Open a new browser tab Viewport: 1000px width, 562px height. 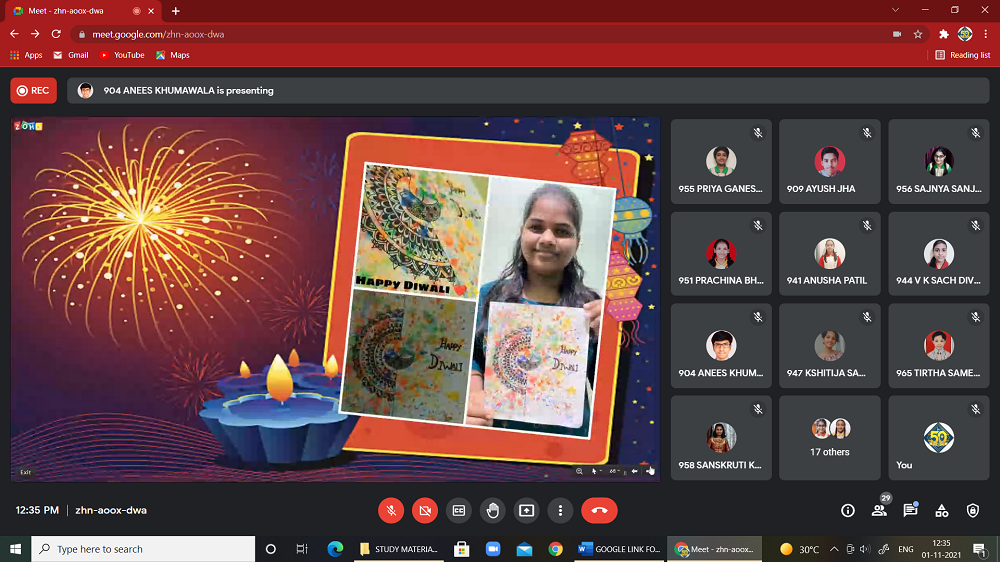click(176, 11)
